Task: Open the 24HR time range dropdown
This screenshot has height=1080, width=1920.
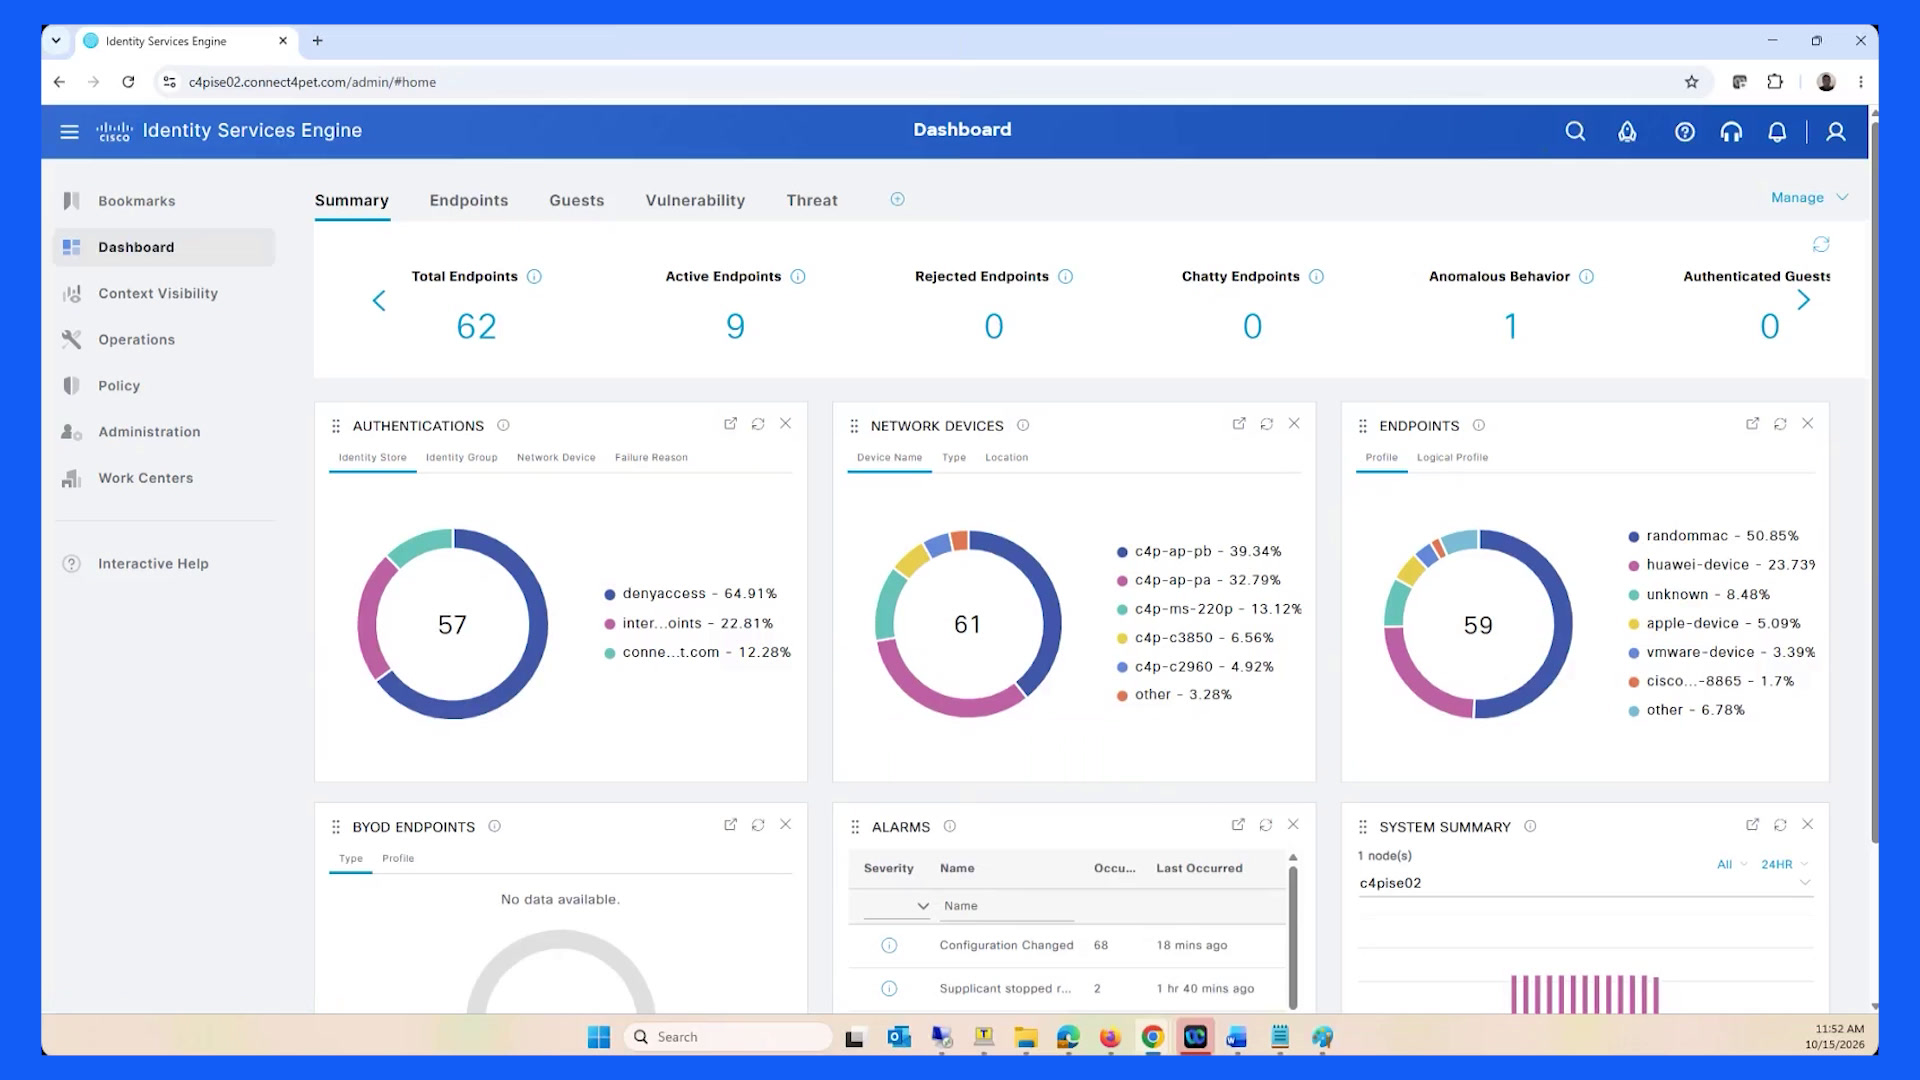Action: 1784,864
